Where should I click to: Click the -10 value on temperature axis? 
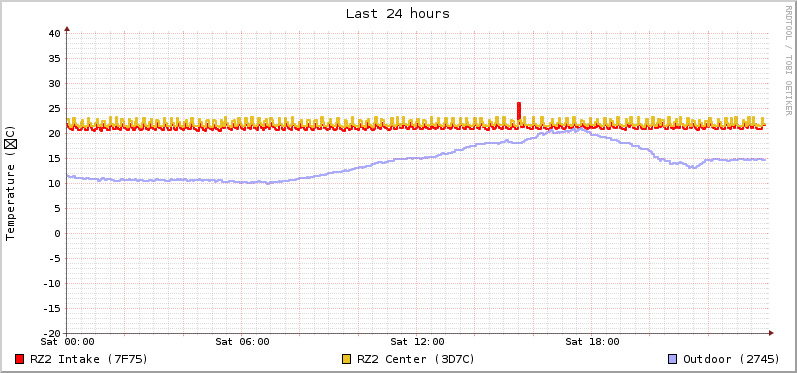click(51, 284)
